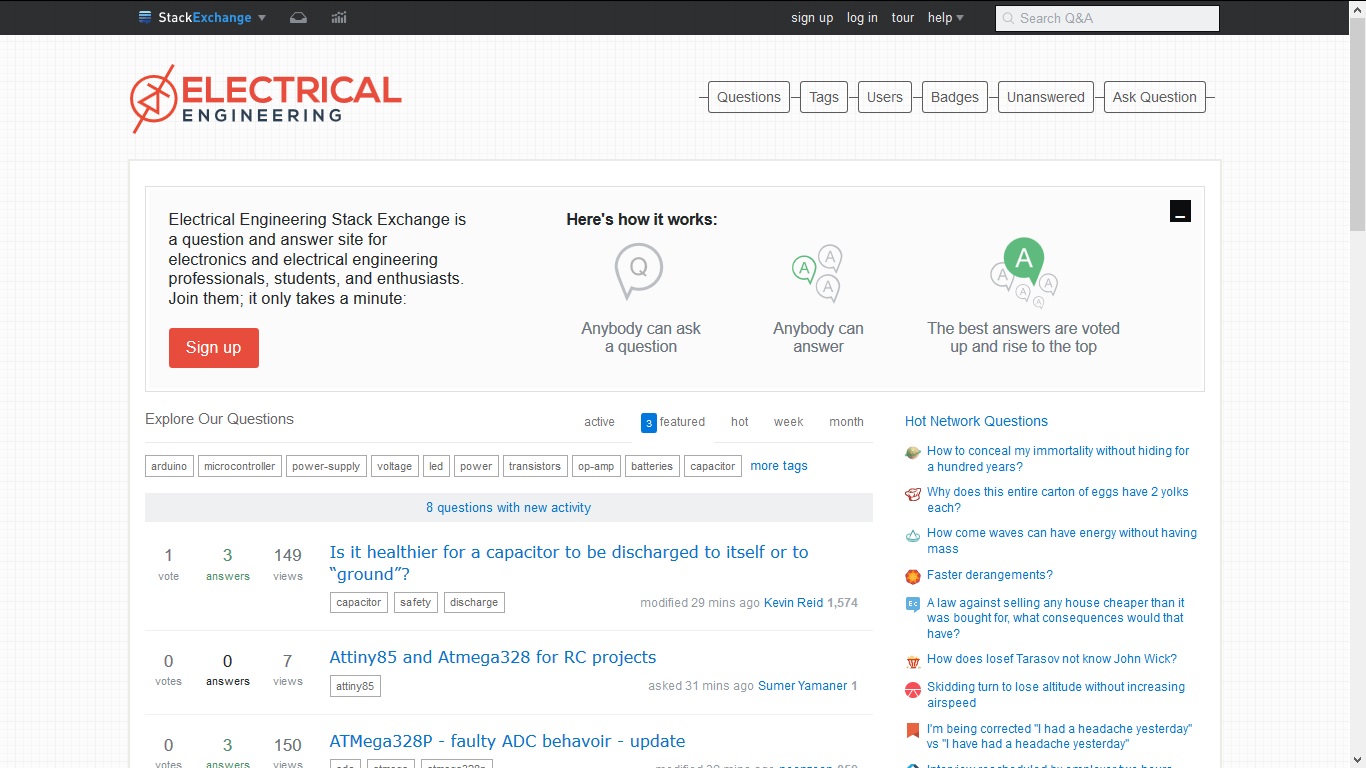1366x768 pixels.
Task: Select the batteries tag
Action: click(x=652, y=466)
